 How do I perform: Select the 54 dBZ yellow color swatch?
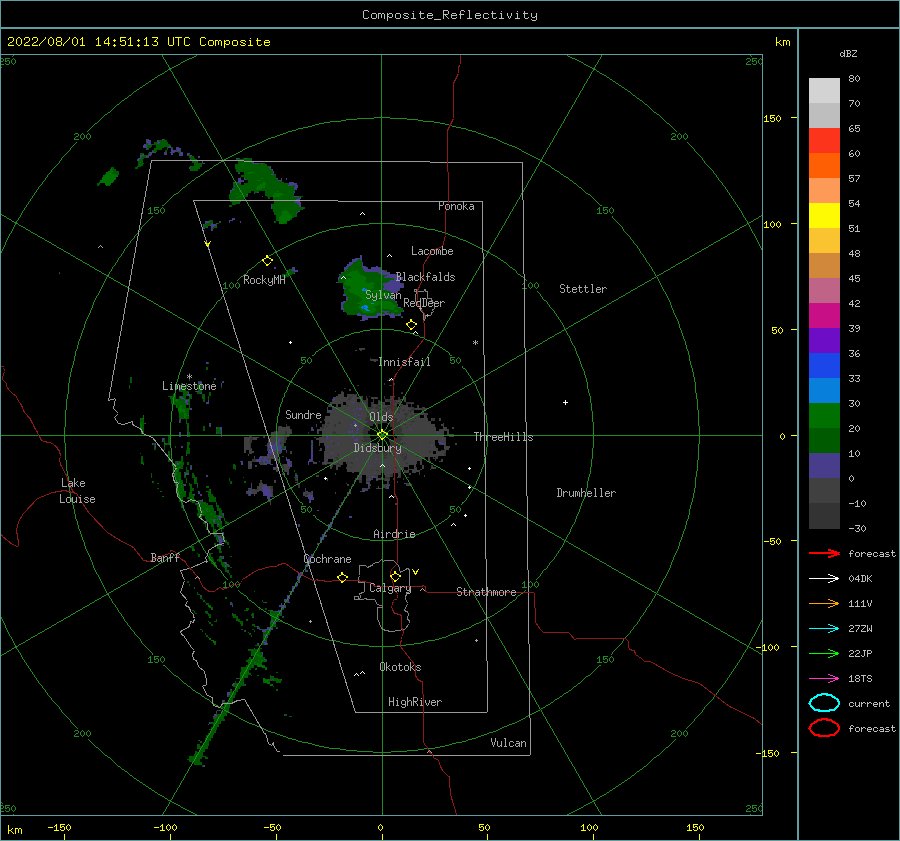coord(824,215)
